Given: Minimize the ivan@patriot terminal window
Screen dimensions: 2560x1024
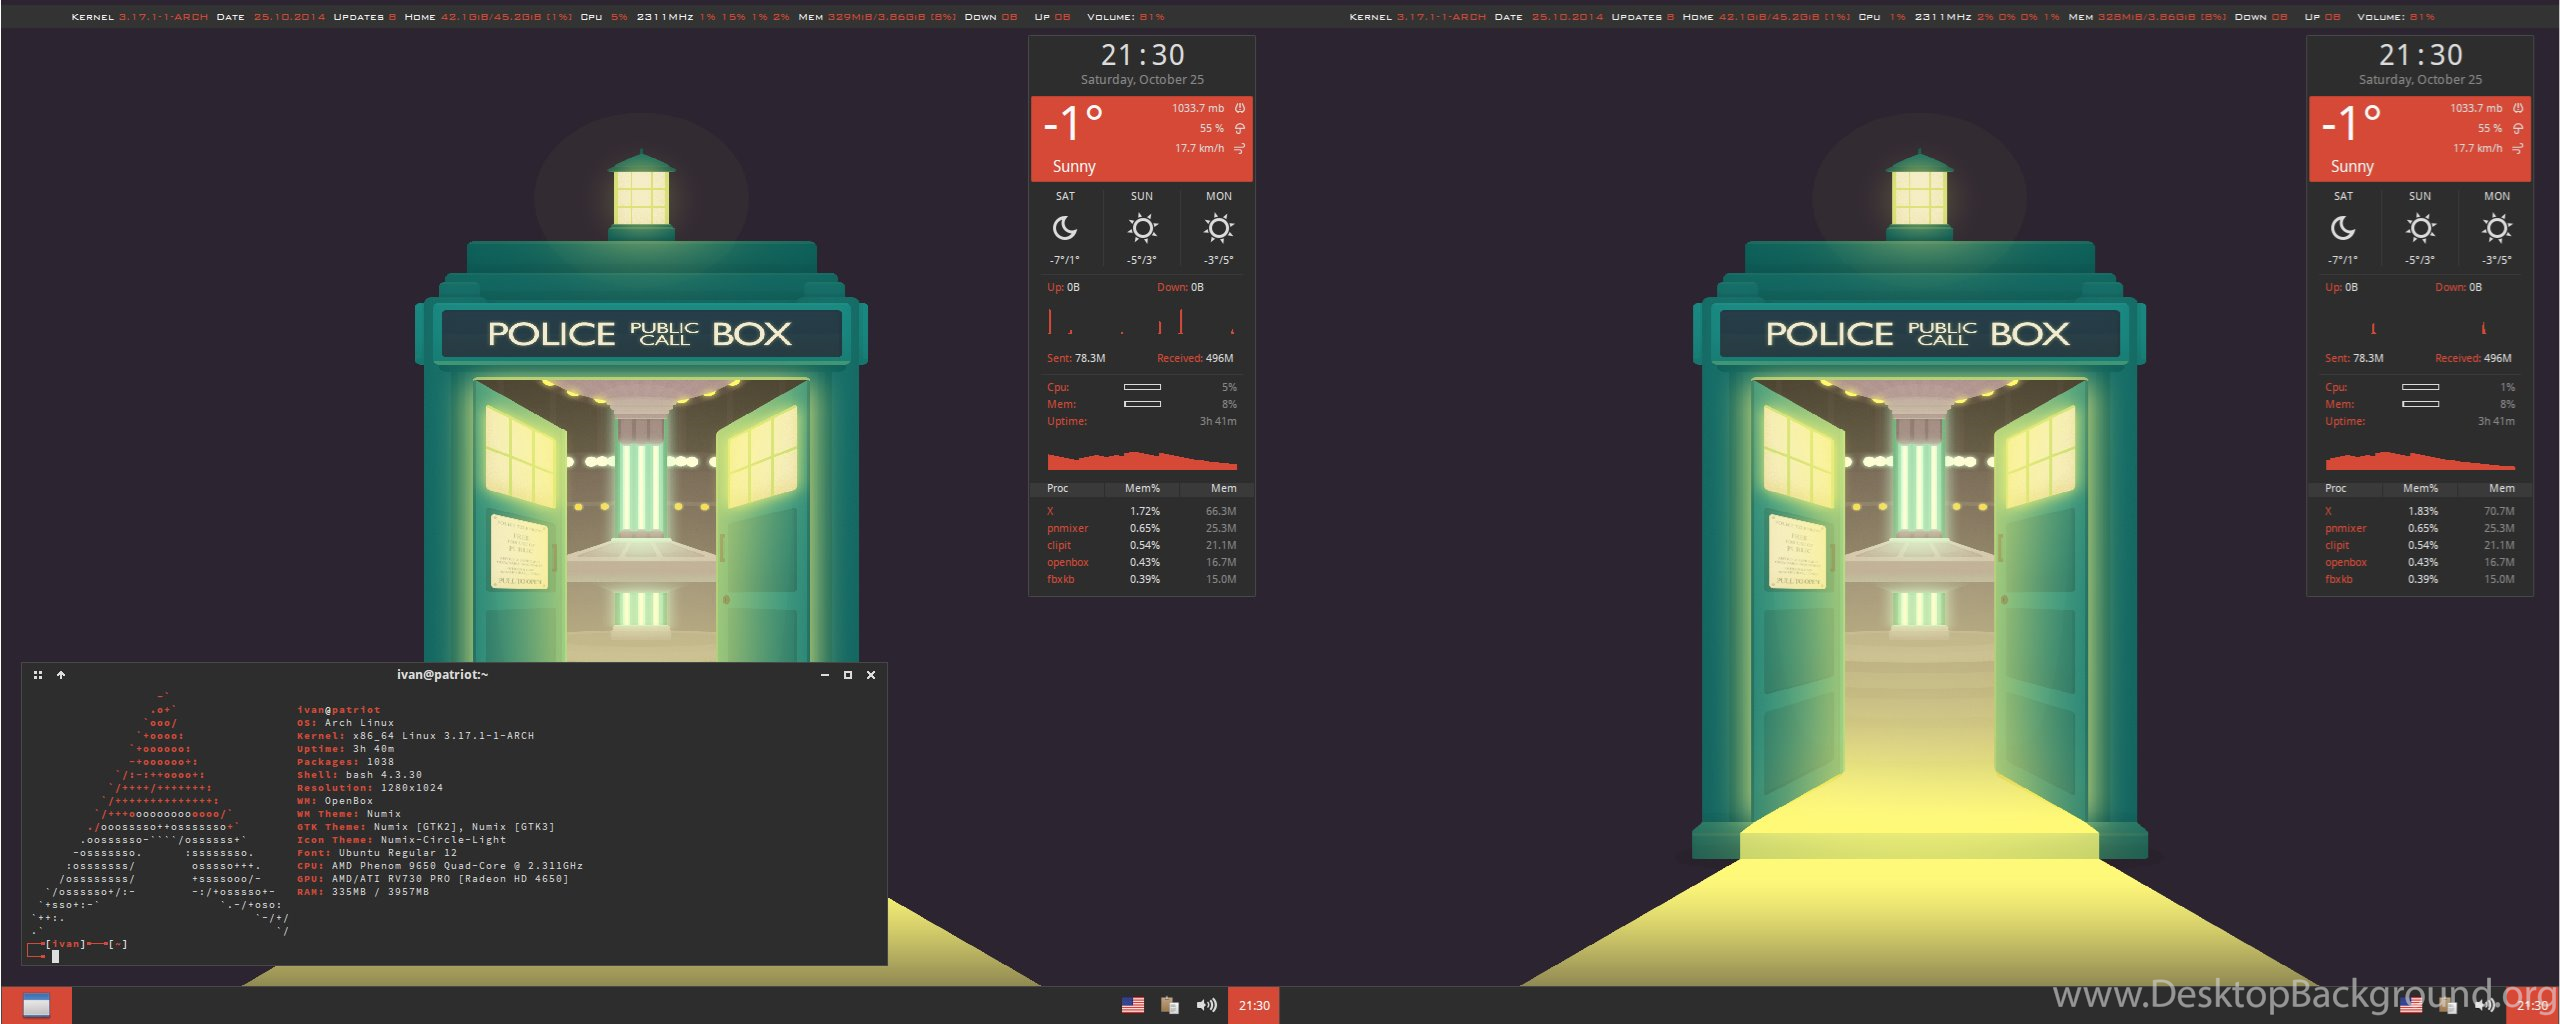Looking at the screenshot, I should pyautogui.click(x=824, y=675).
